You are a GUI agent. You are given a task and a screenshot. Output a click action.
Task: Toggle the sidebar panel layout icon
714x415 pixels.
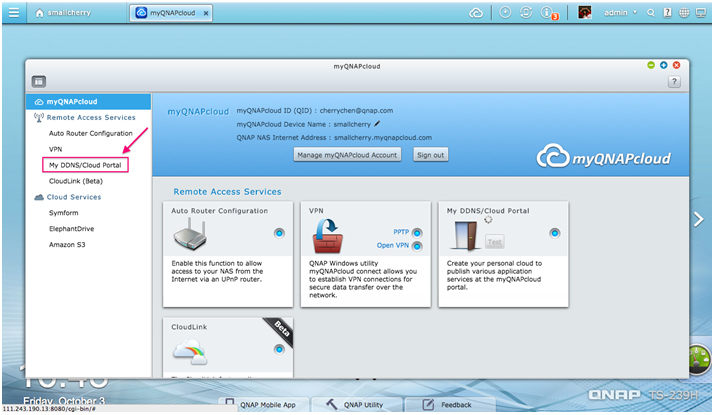tap(39, 82)
